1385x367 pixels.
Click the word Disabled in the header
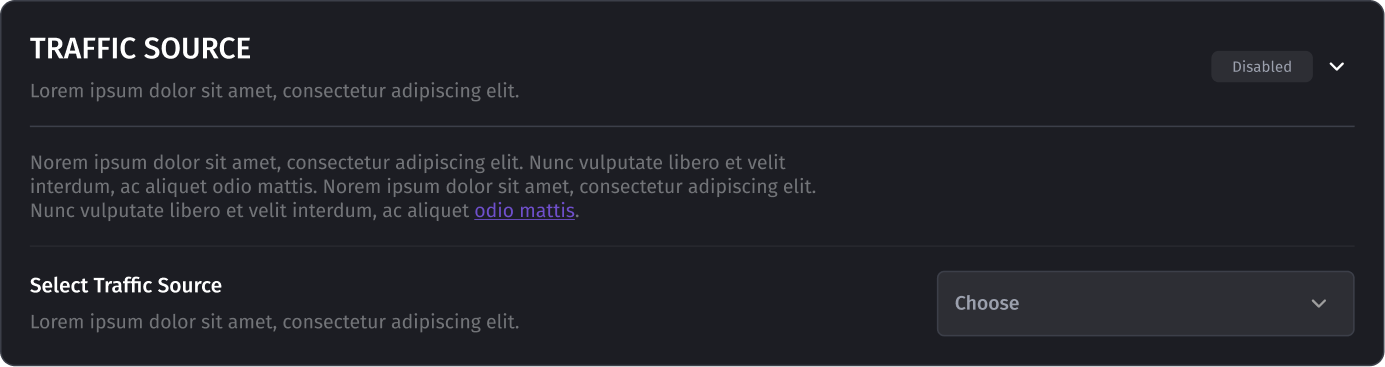(x=1261, y=67)
